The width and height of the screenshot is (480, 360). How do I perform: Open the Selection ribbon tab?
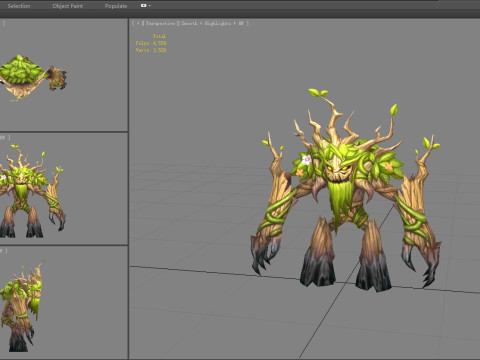[x=19, y=6]
